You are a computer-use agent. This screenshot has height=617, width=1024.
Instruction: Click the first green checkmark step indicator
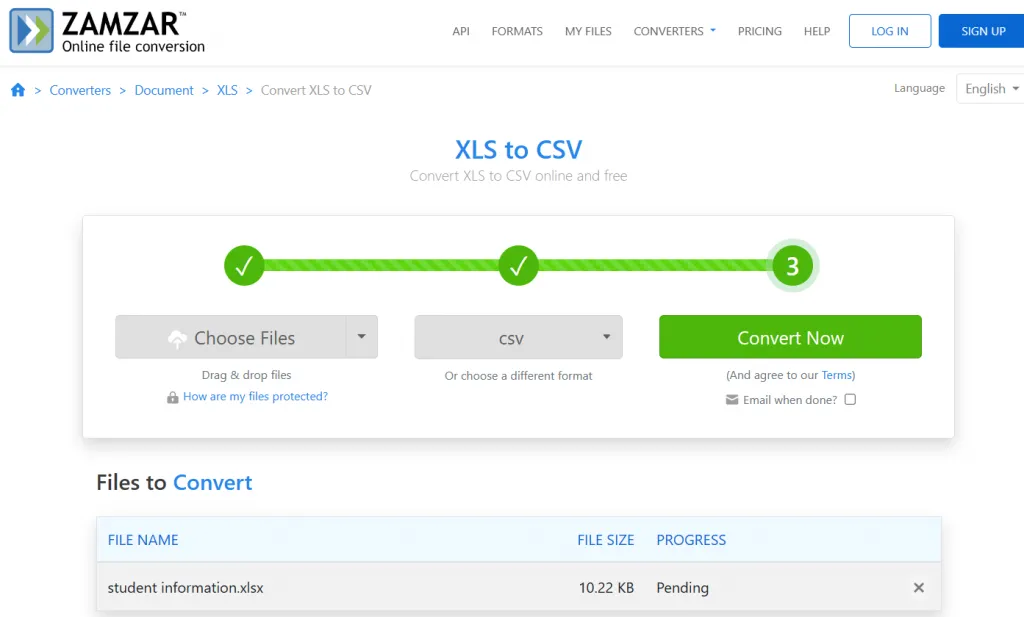pyautogui.click(x=244, y=265)
